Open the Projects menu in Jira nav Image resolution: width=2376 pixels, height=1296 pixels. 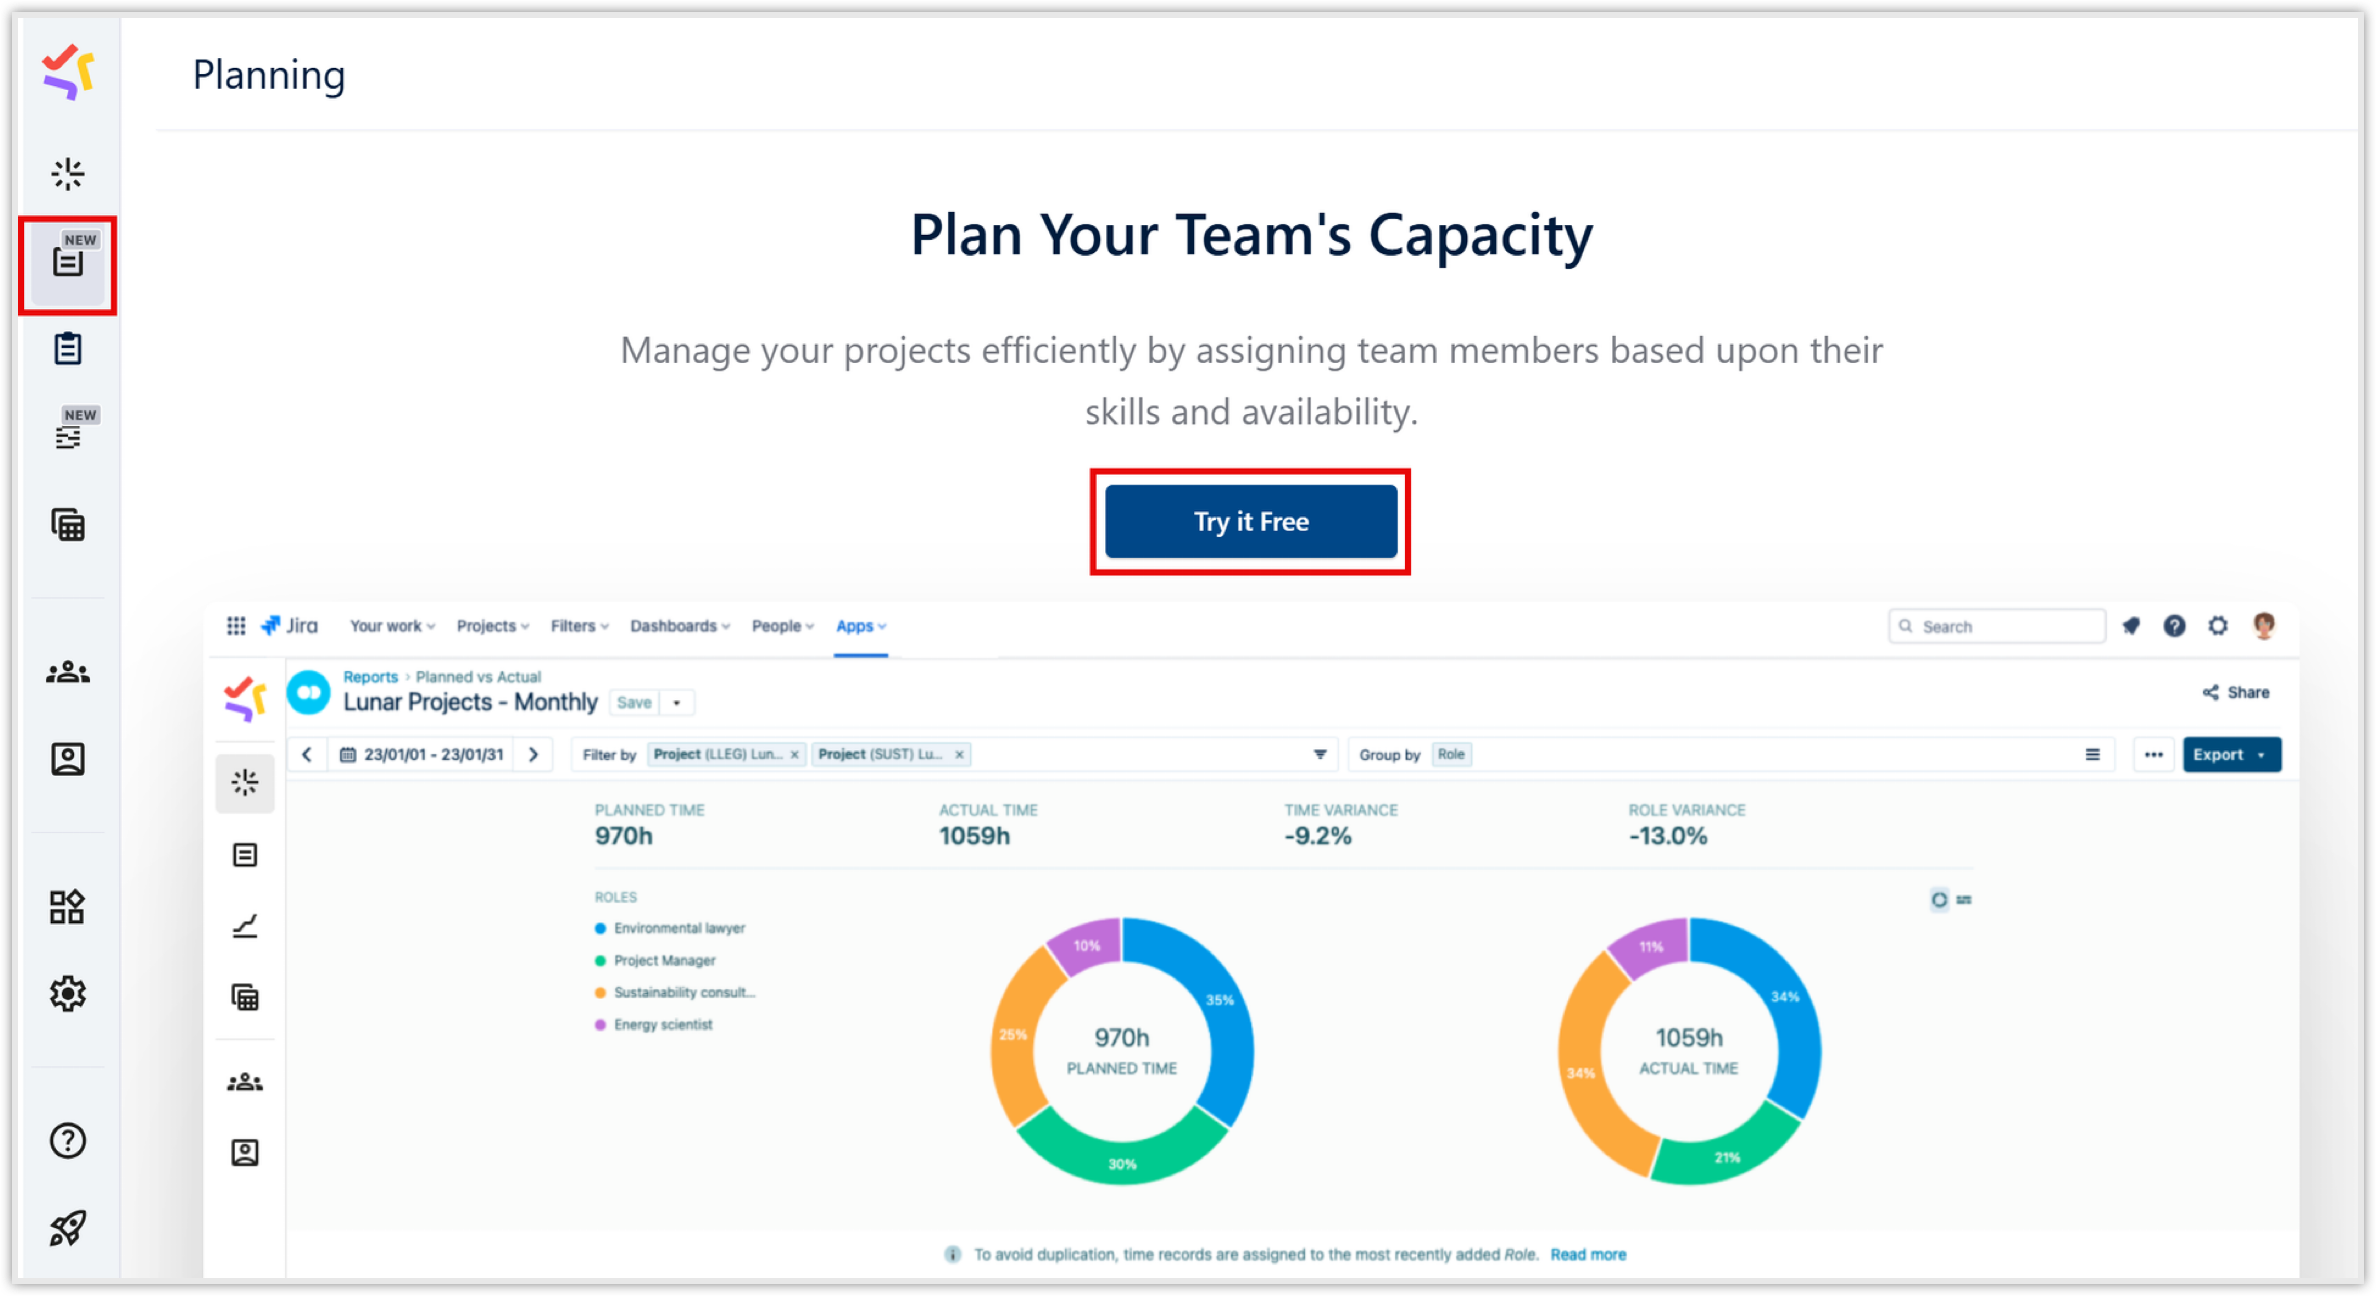point(492,626)
